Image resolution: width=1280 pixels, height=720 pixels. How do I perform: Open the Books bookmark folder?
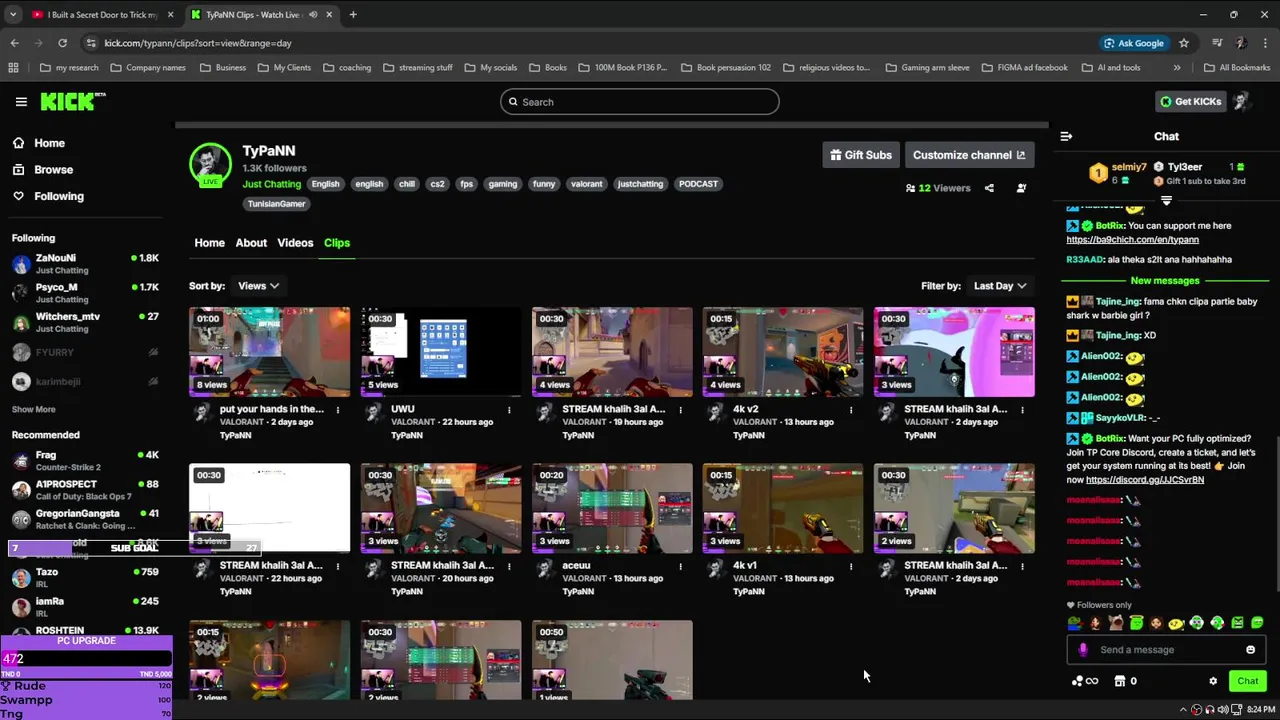547,68
